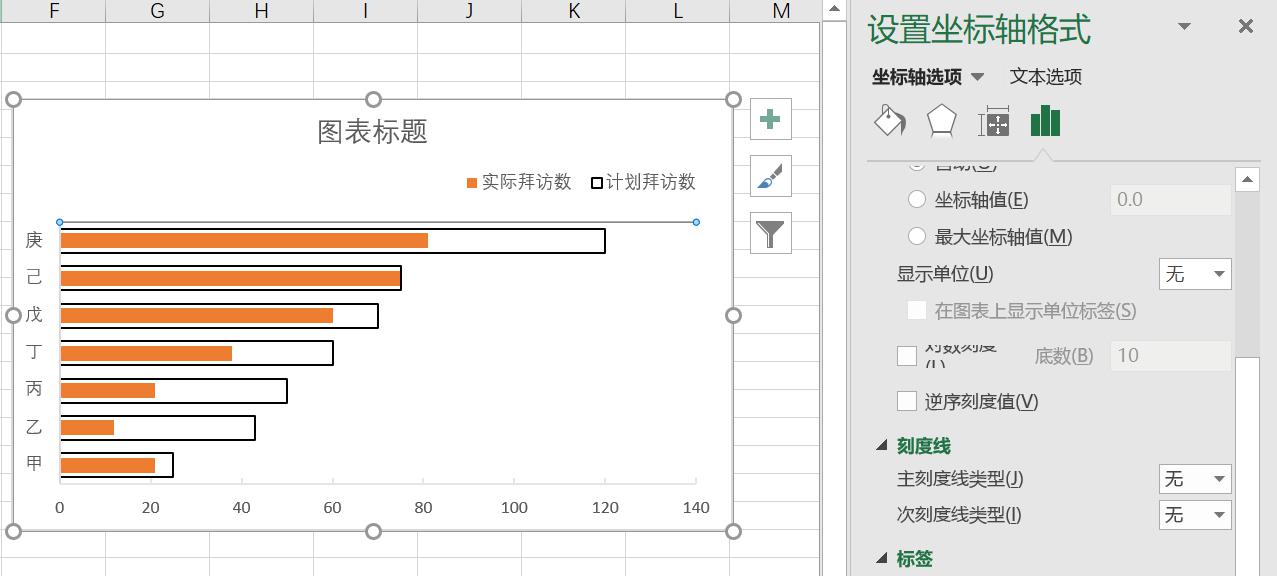Click the outlined legend marker for 计划拜访数
Screen dimensions: 1277x576
(597, 183)
